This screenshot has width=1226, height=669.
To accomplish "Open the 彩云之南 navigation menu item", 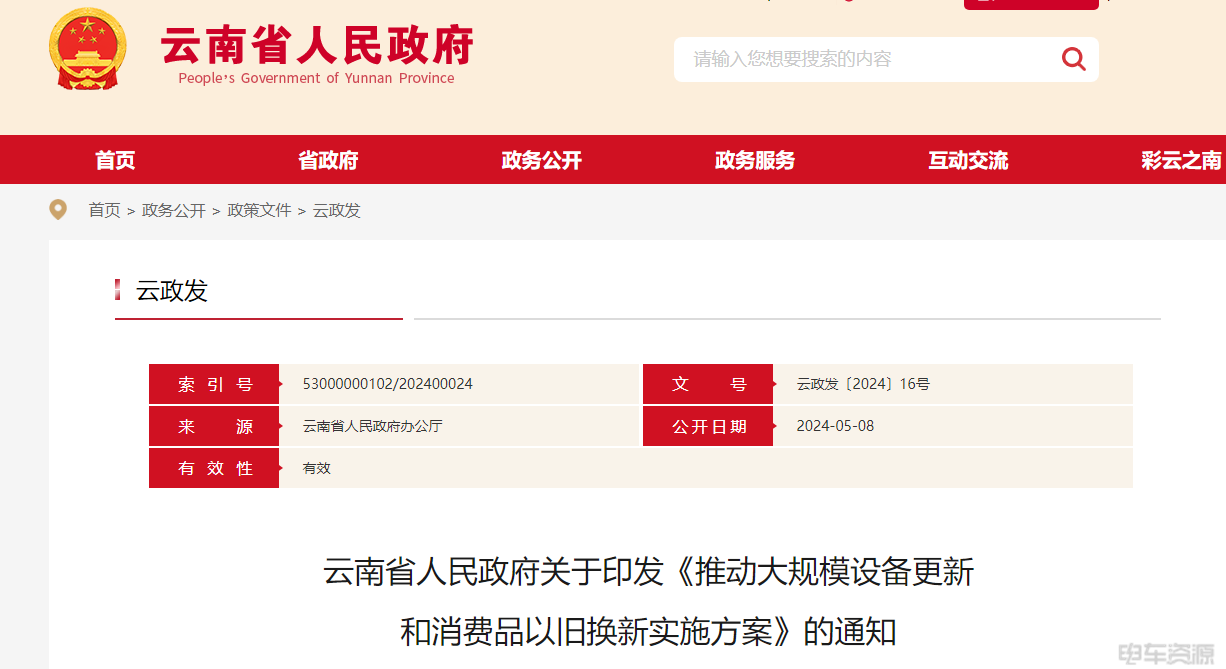I will click(1182, 160).
